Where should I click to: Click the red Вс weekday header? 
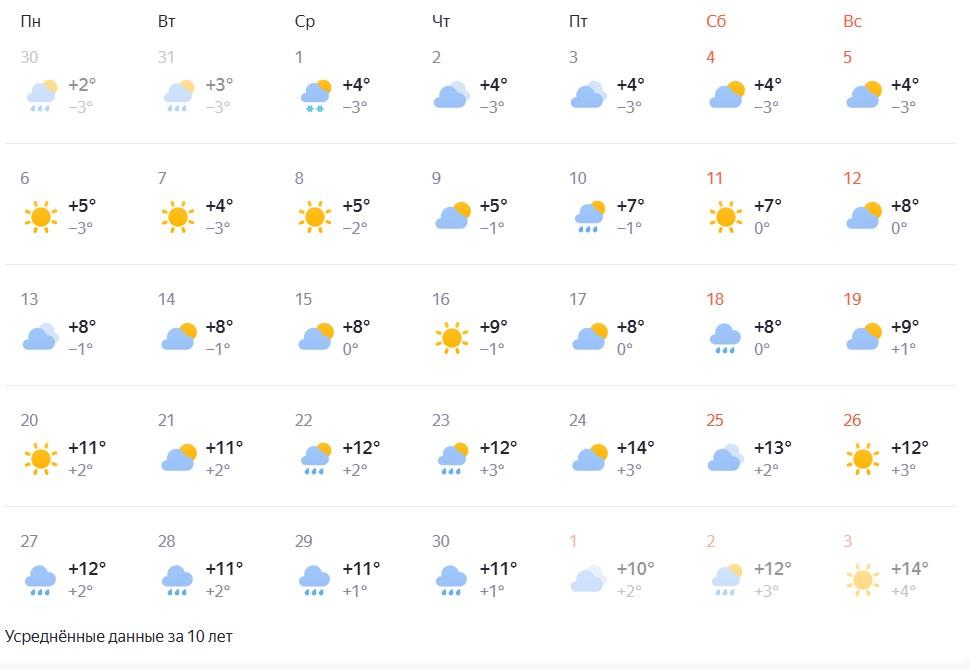pyautogui.click(x=852, y=21)
